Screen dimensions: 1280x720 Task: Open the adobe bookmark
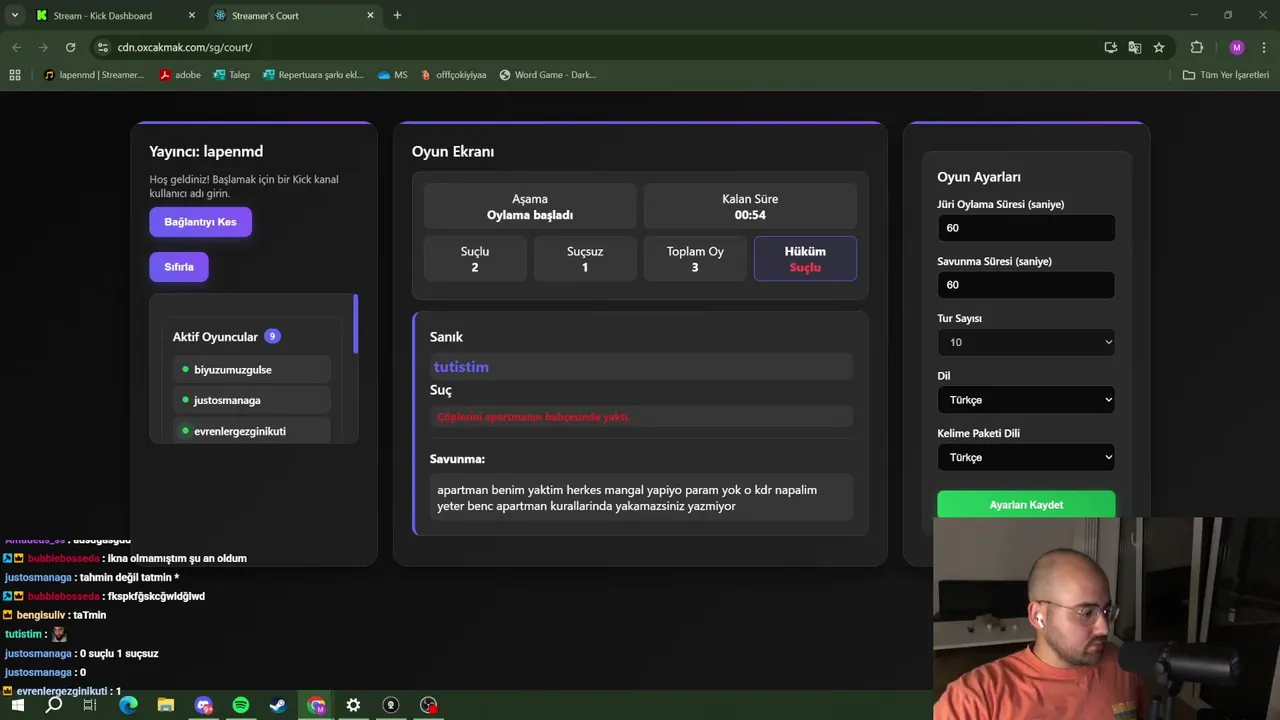[x=180, y=75]
